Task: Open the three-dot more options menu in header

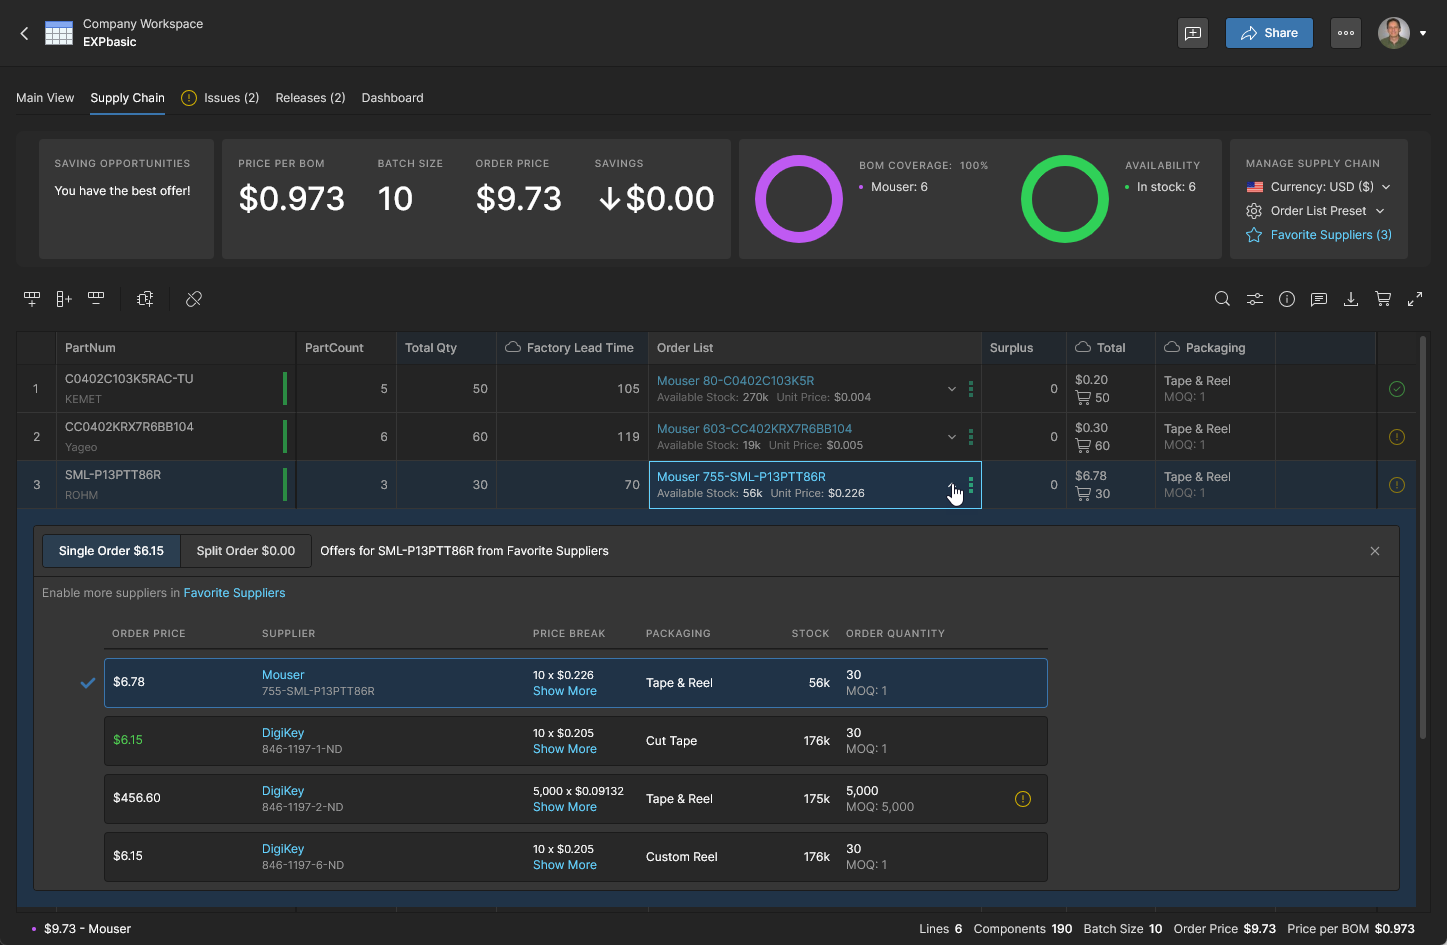Action: point(1346,33)
